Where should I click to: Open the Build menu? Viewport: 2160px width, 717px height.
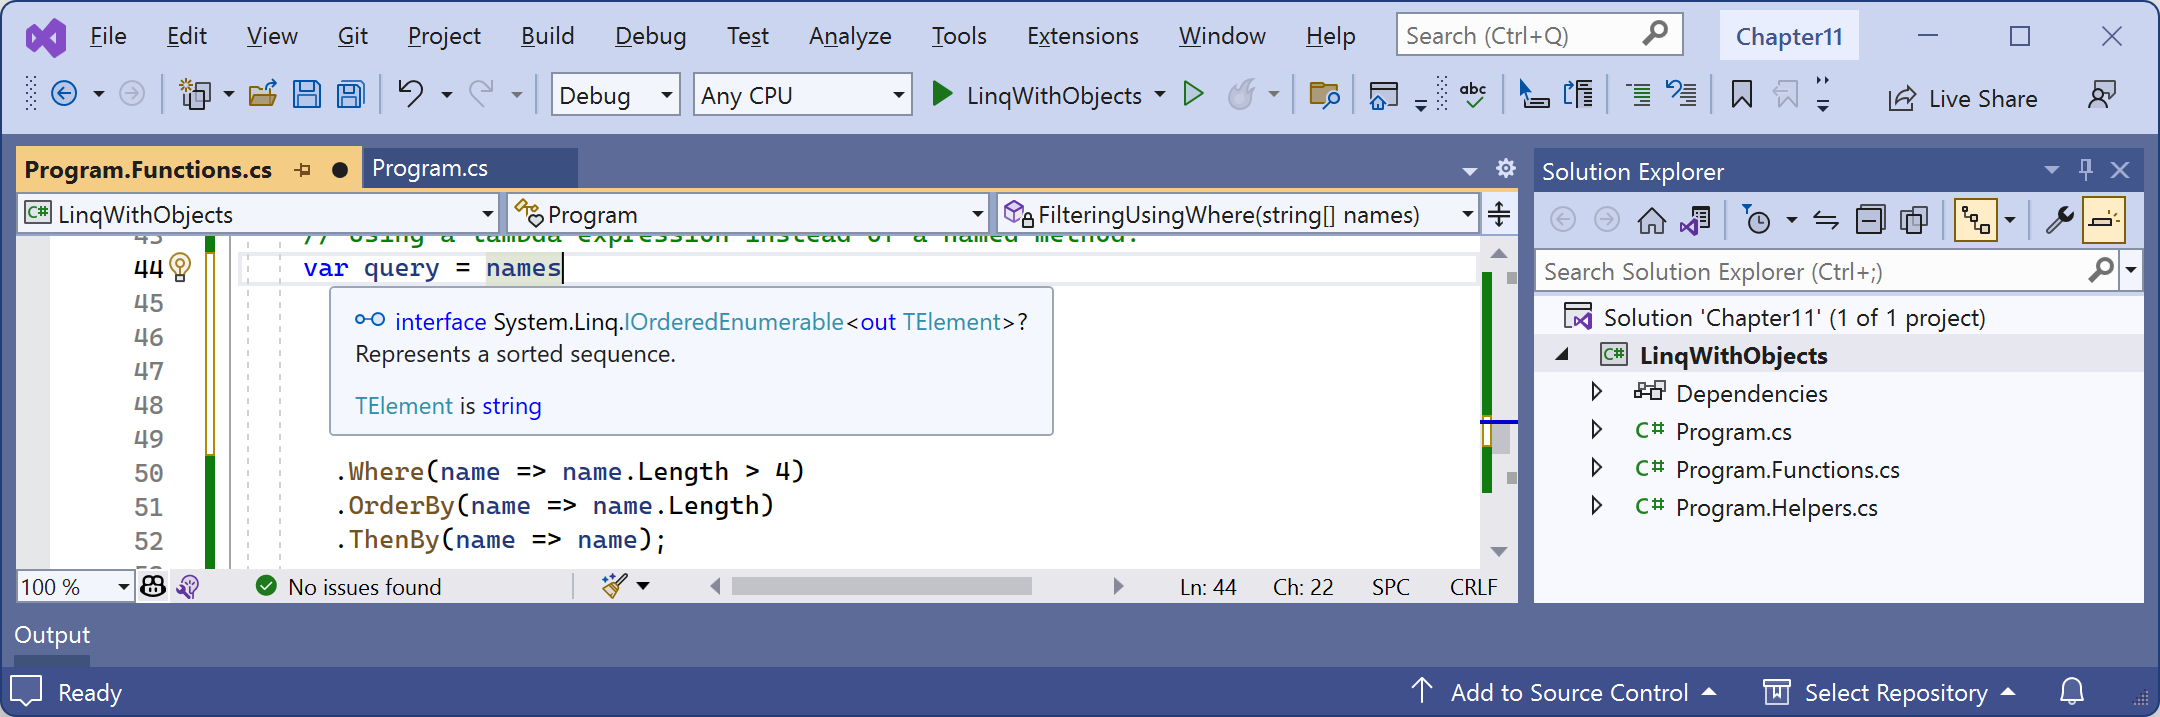(547, 36)
